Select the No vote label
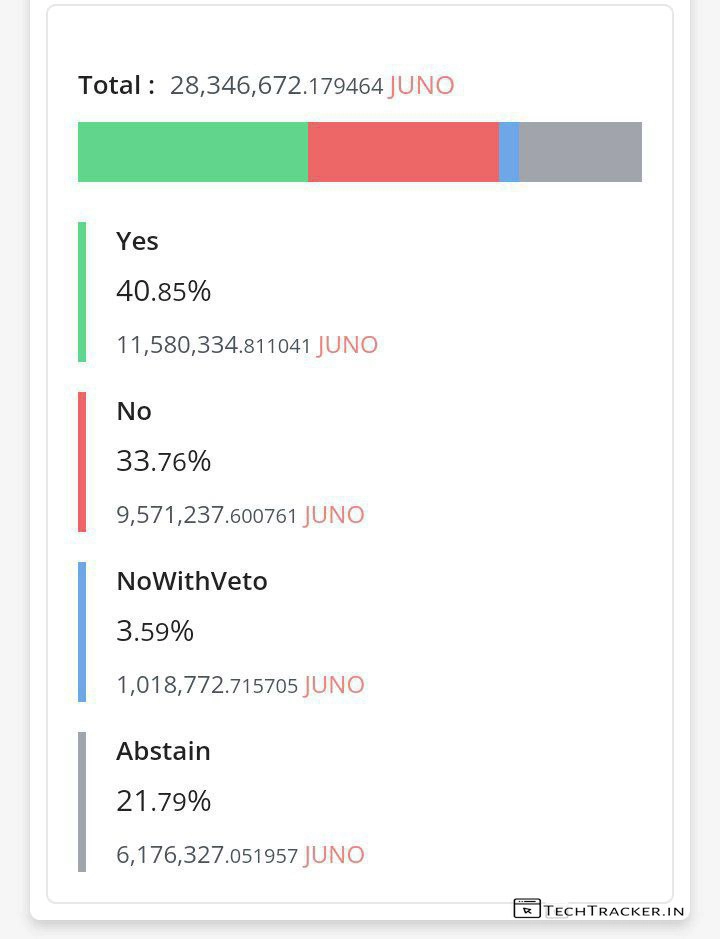The height and width of the screenshot is (939, 720). pos(134,411)
